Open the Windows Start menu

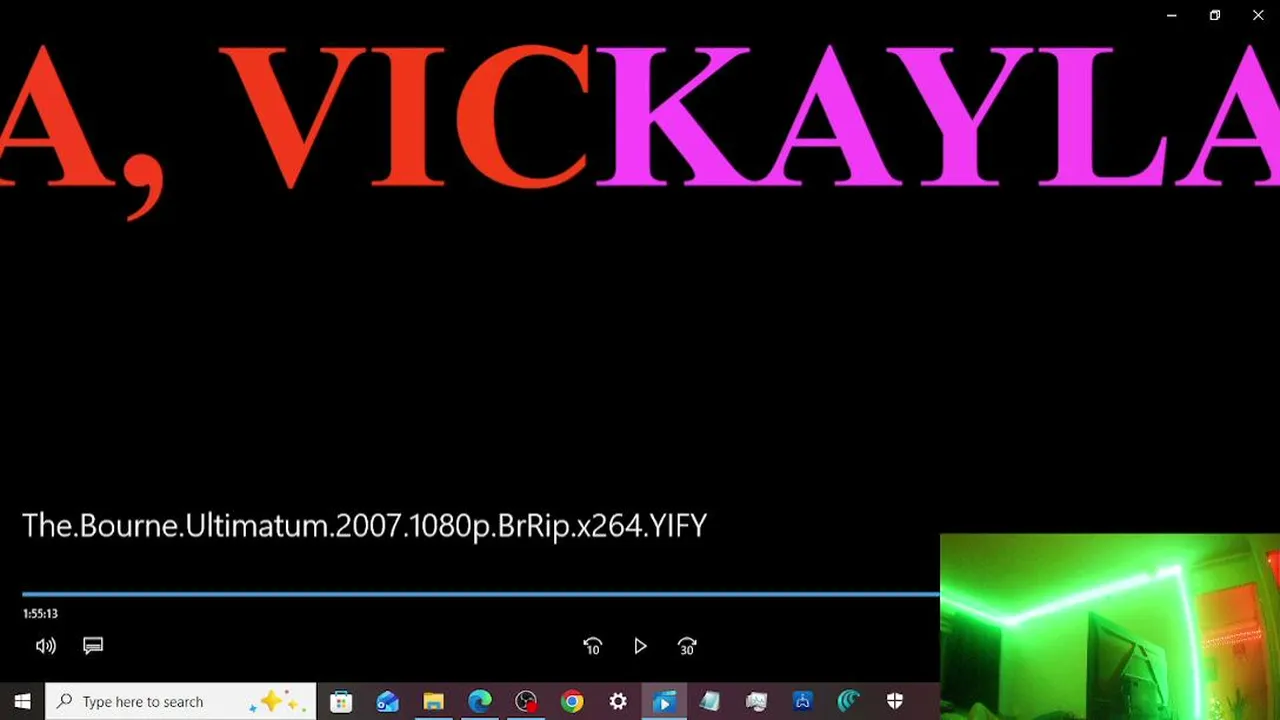pyautogui.click(x=22, y=702)
